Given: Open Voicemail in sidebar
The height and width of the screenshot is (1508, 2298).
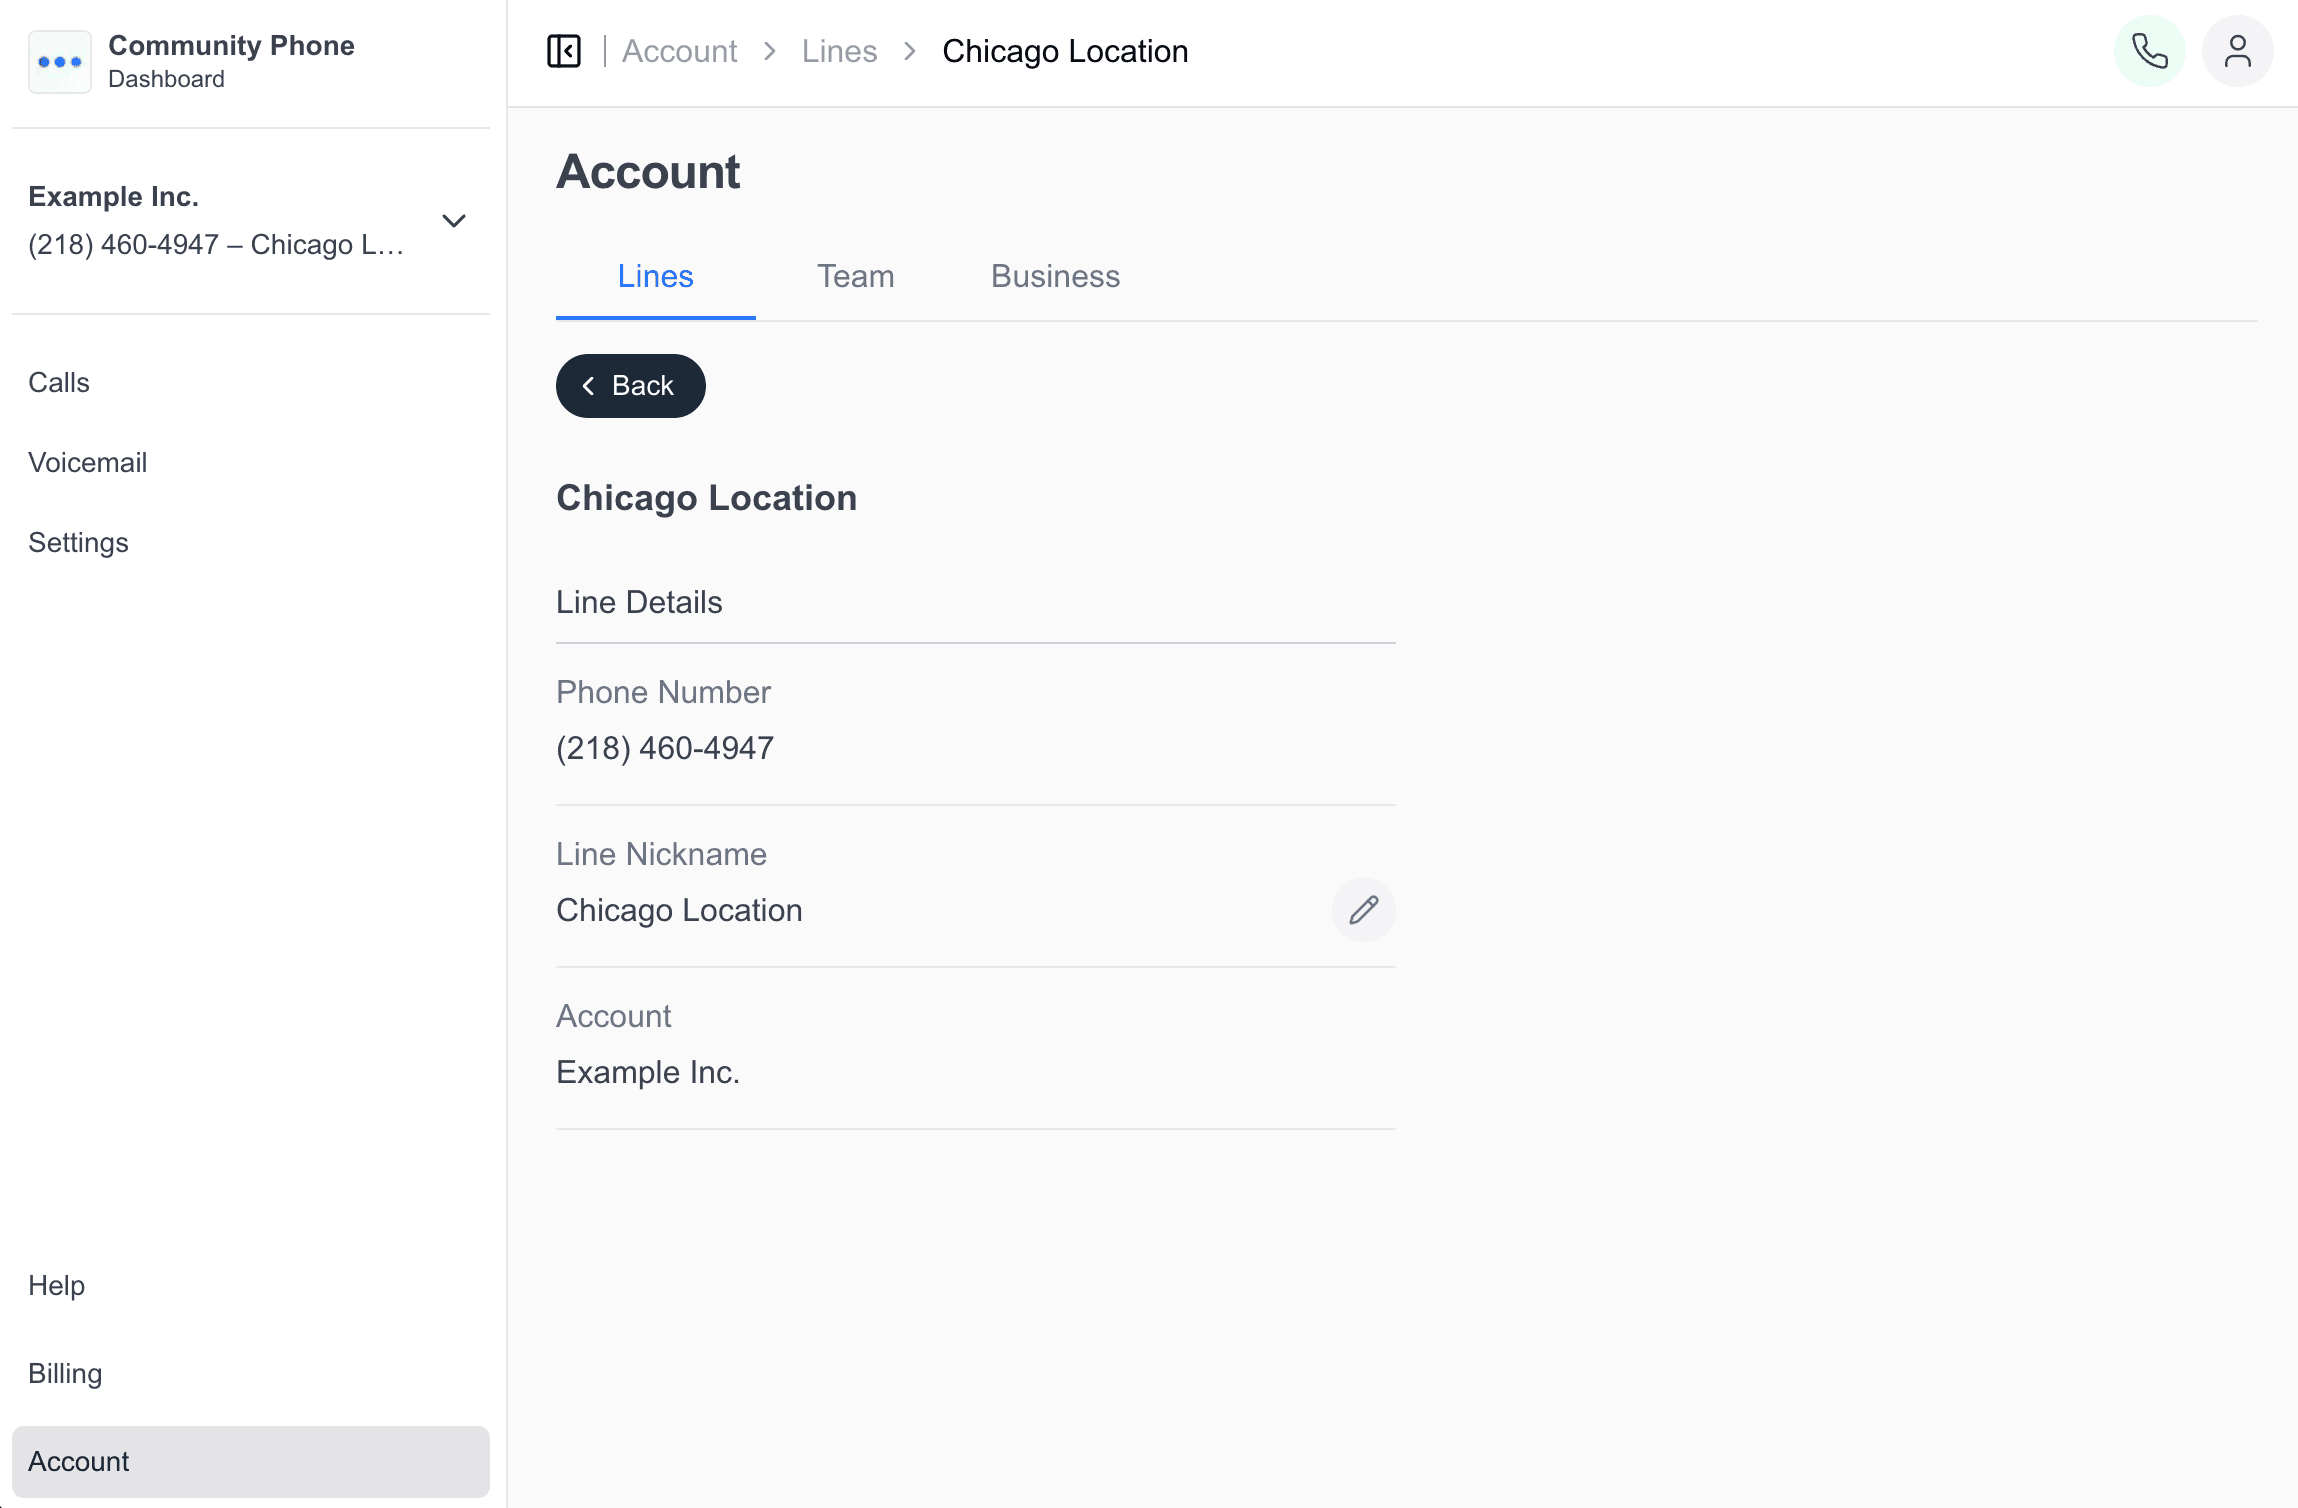Looking at the screenshot, I should coord(87,462).
